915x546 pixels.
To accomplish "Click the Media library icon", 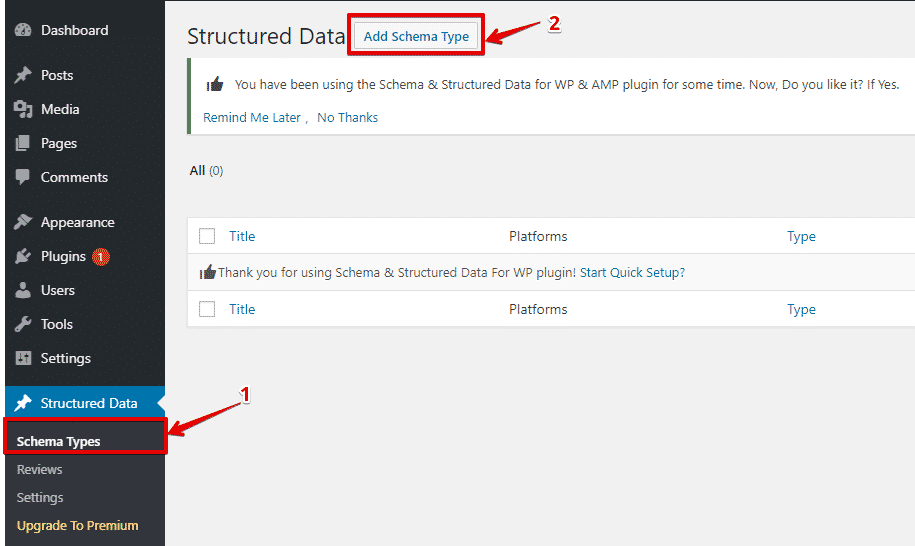I will coord(23,109).
